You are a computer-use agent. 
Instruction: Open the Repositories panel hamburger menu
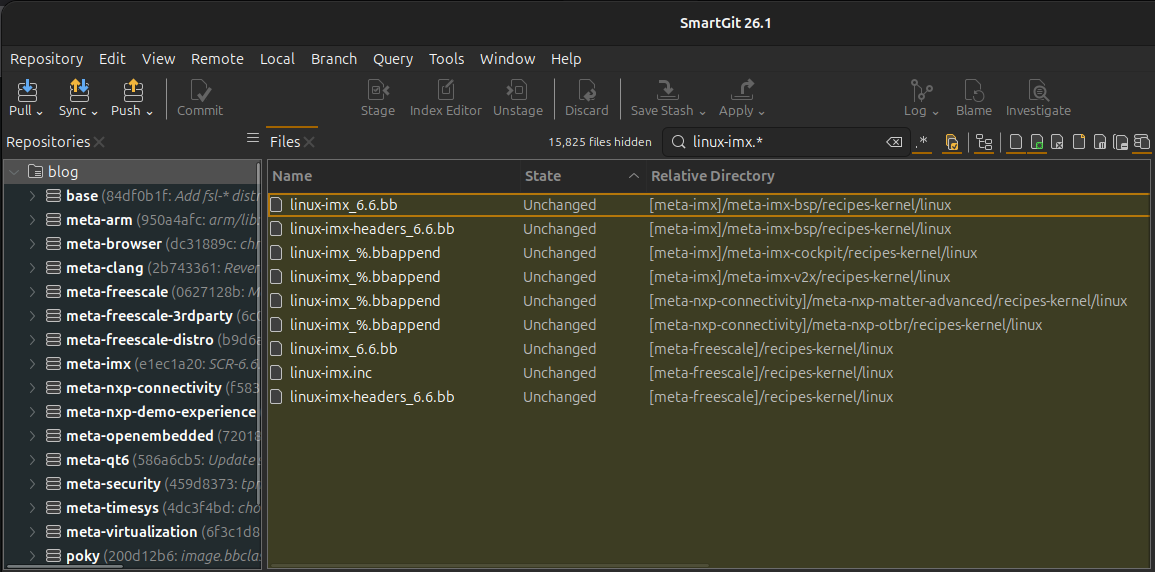pyautogui.click(x=253, y=138)
